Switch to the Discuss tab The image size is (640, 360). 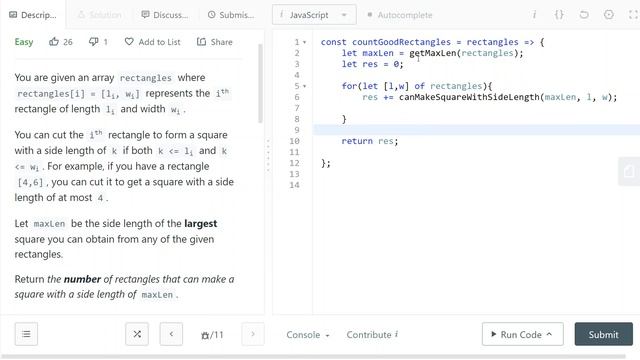164,15
